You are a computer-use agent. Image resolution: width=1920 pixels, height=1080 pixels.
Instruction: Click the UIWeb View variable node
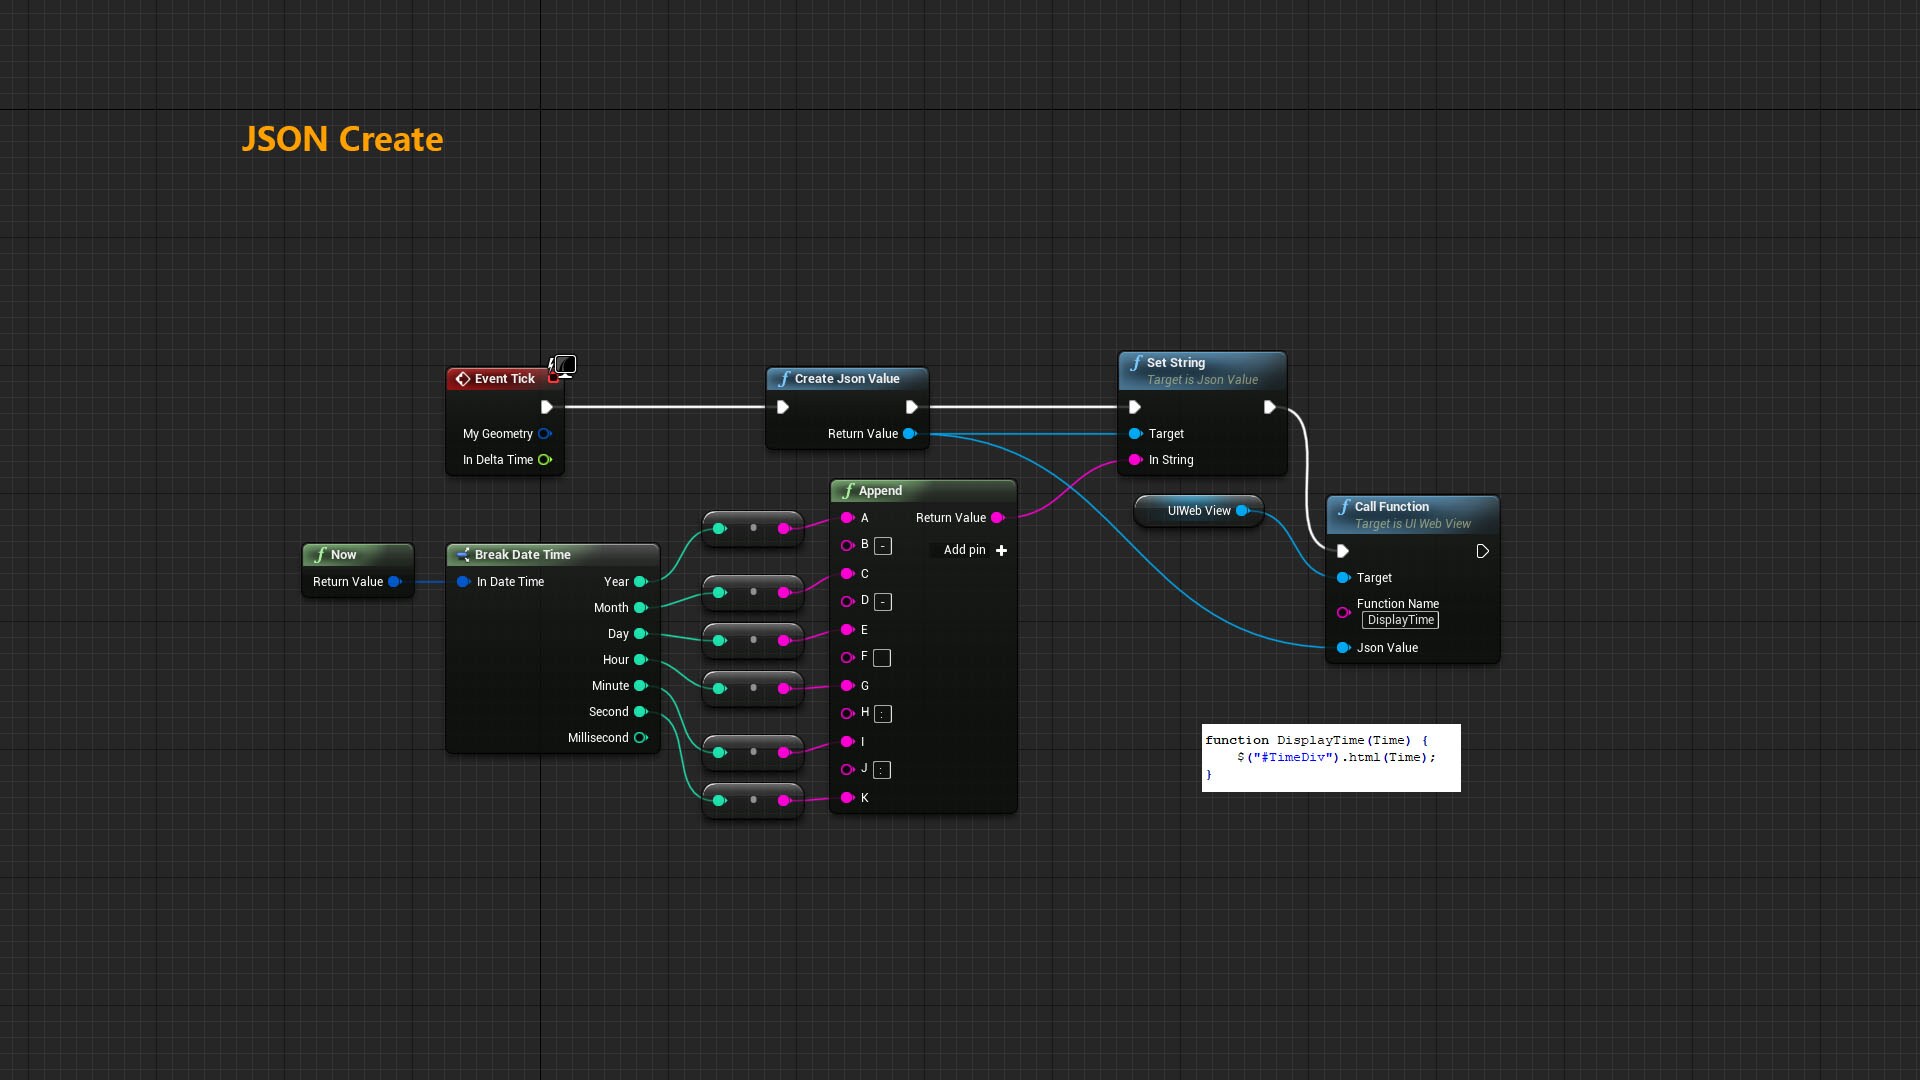(1198, 511)
